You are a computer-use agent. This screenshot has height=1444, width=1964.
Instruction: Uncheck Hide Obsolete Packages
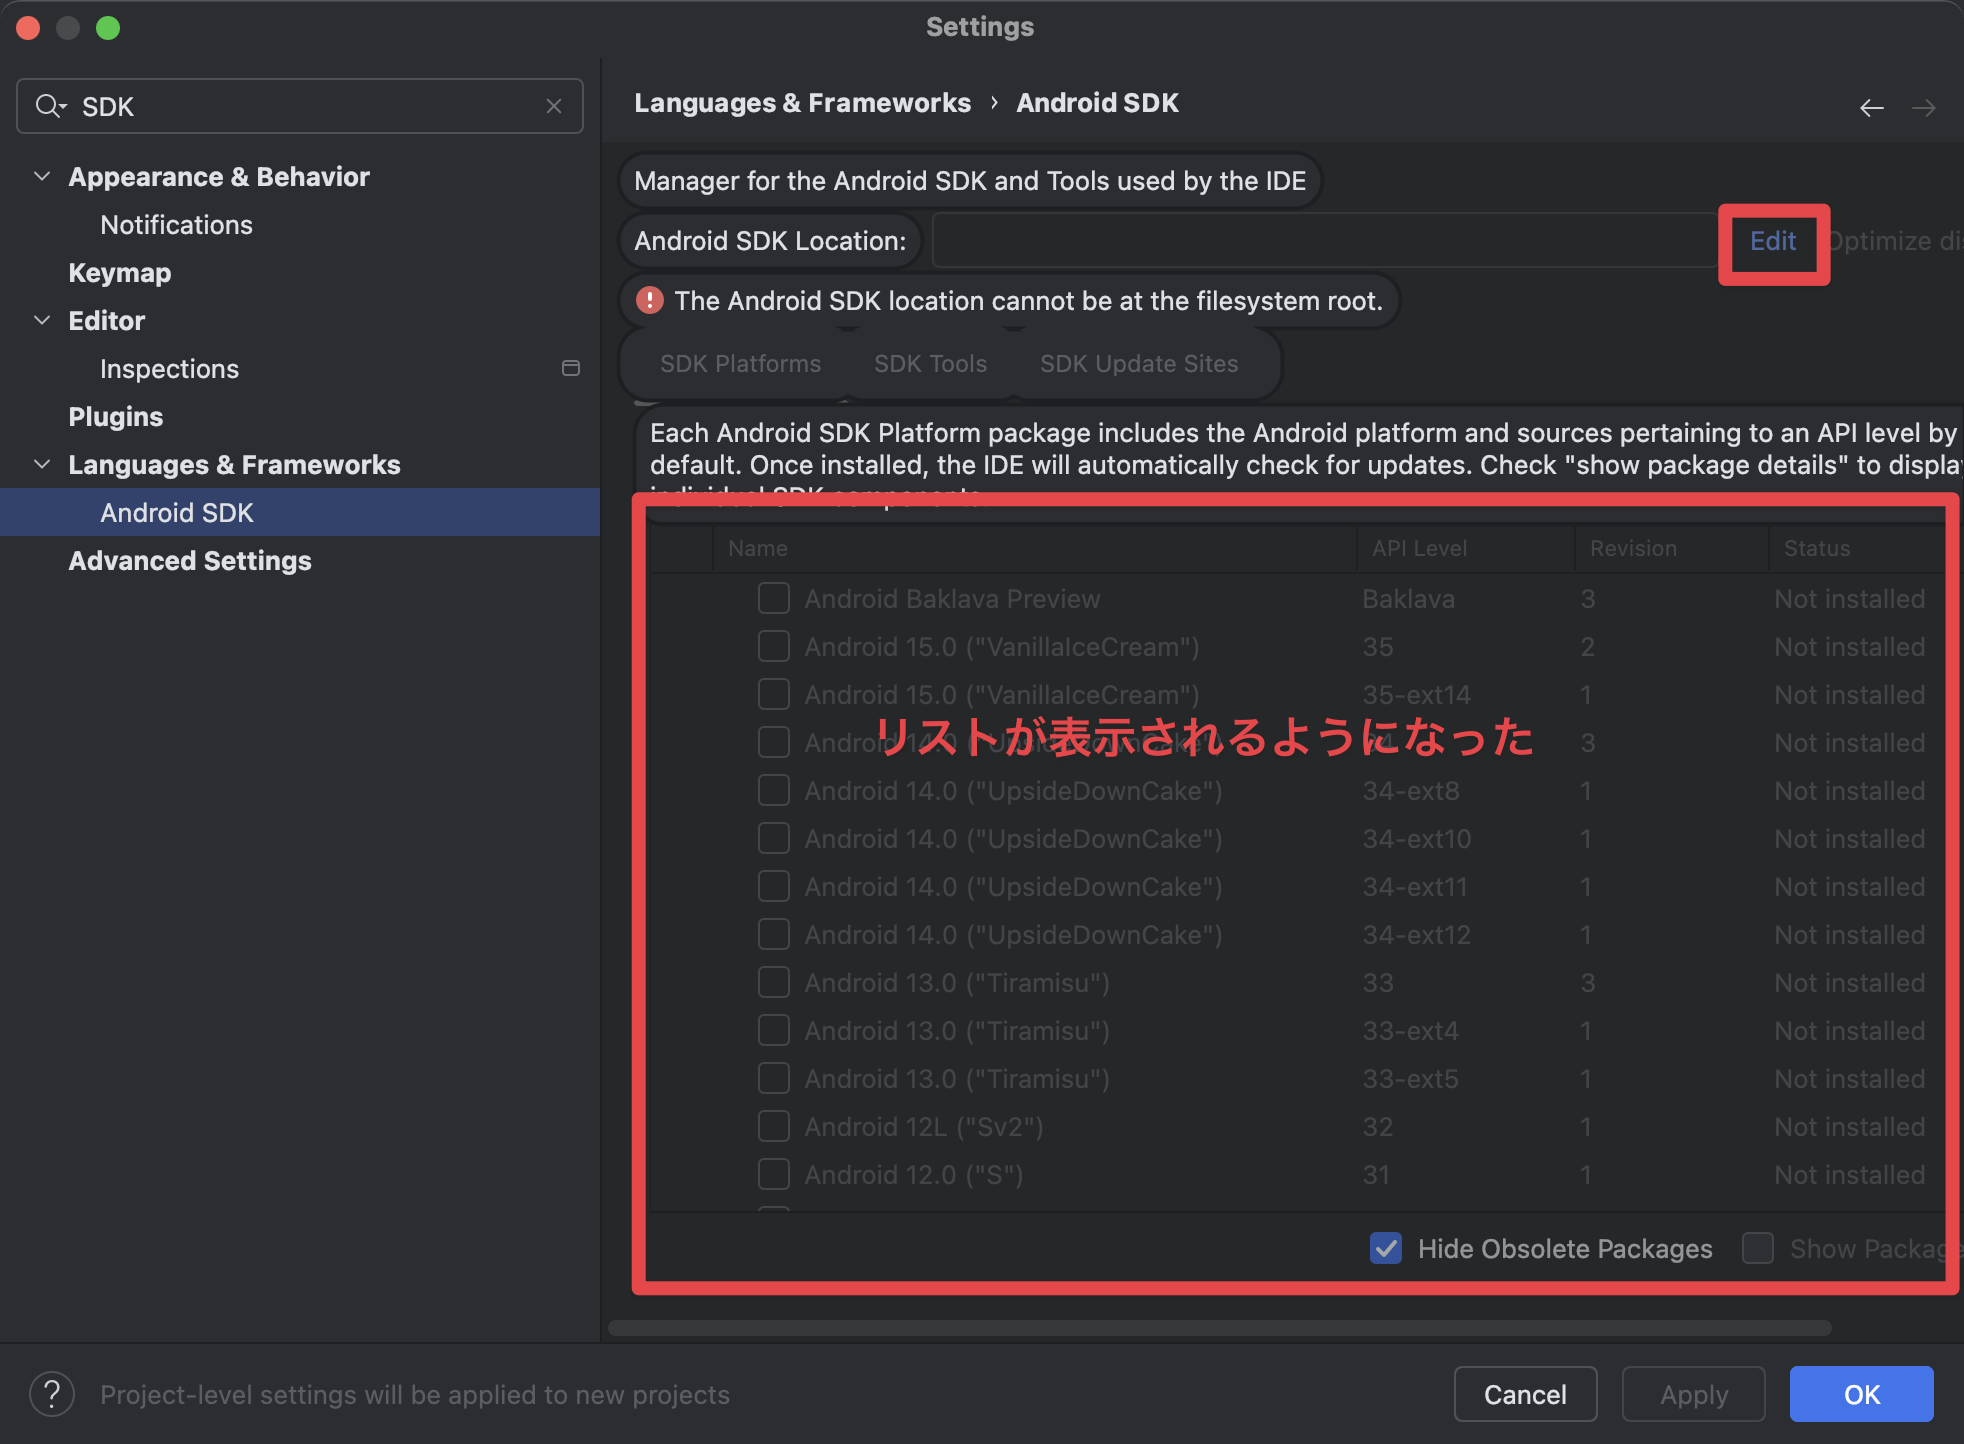1385,1248
